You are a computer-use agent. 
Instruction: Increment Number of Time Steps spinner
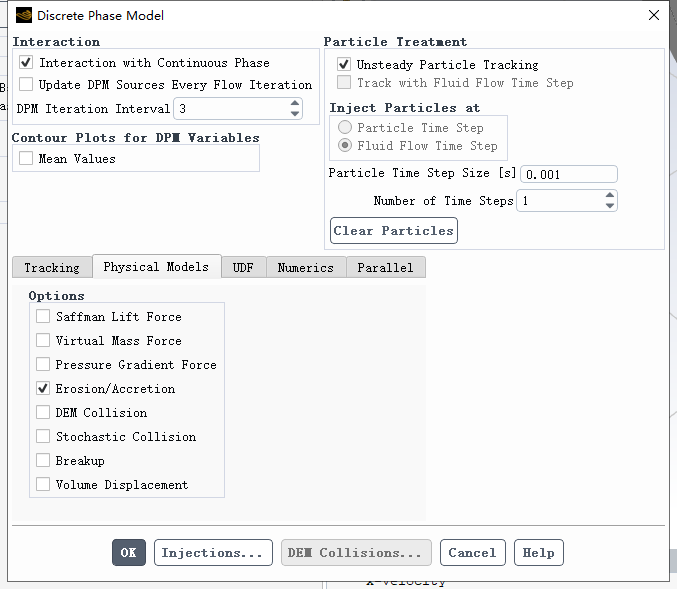click(610, 195)
